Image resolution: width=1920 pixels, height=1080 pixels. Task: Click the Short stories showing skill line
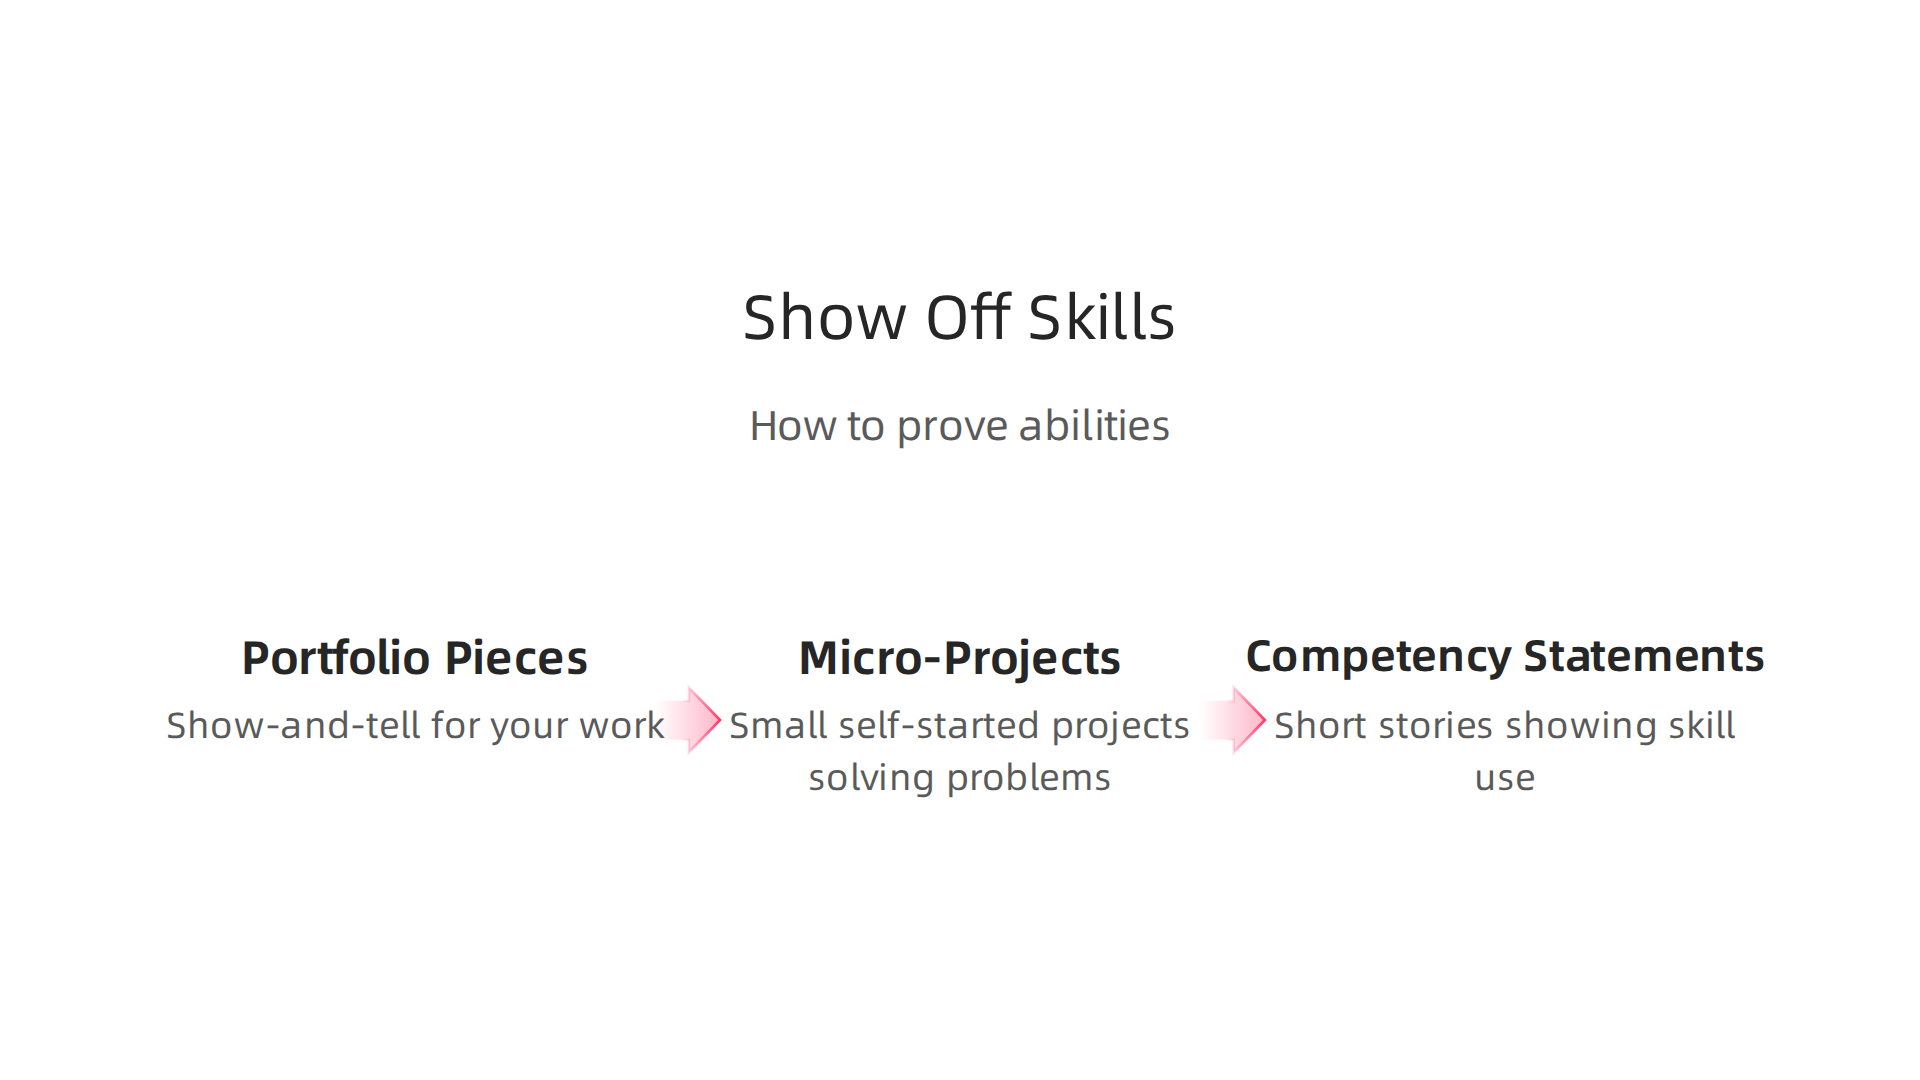1505,726
